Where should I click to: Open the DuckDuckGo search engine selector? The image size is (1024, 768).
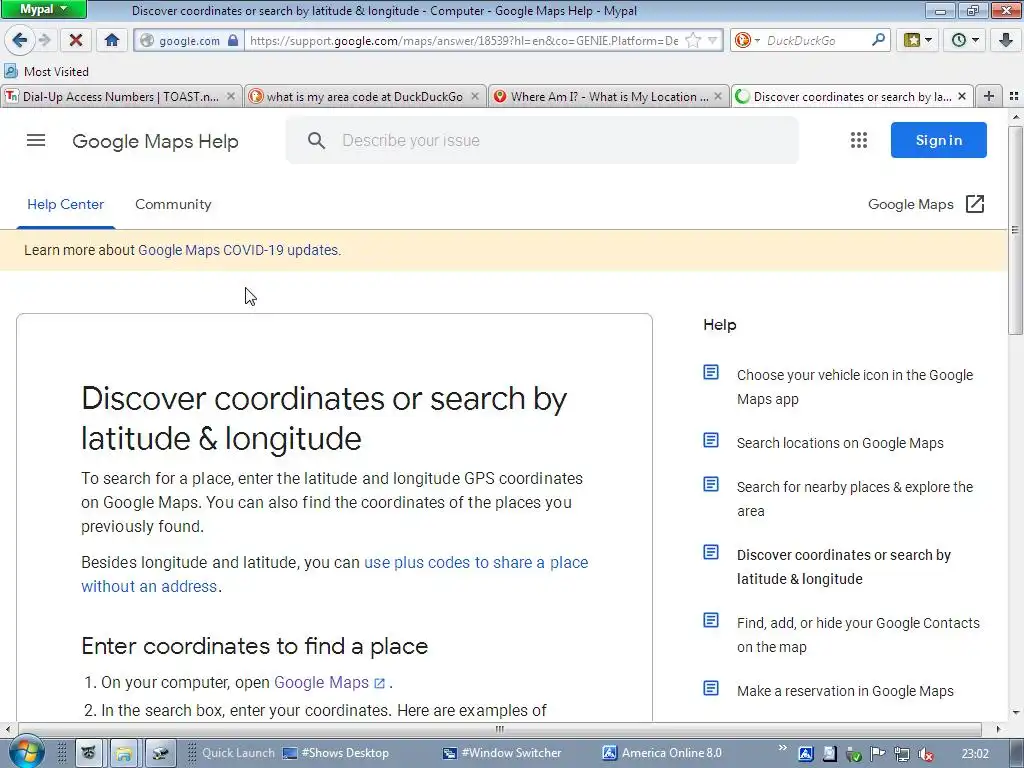(747, 40)
